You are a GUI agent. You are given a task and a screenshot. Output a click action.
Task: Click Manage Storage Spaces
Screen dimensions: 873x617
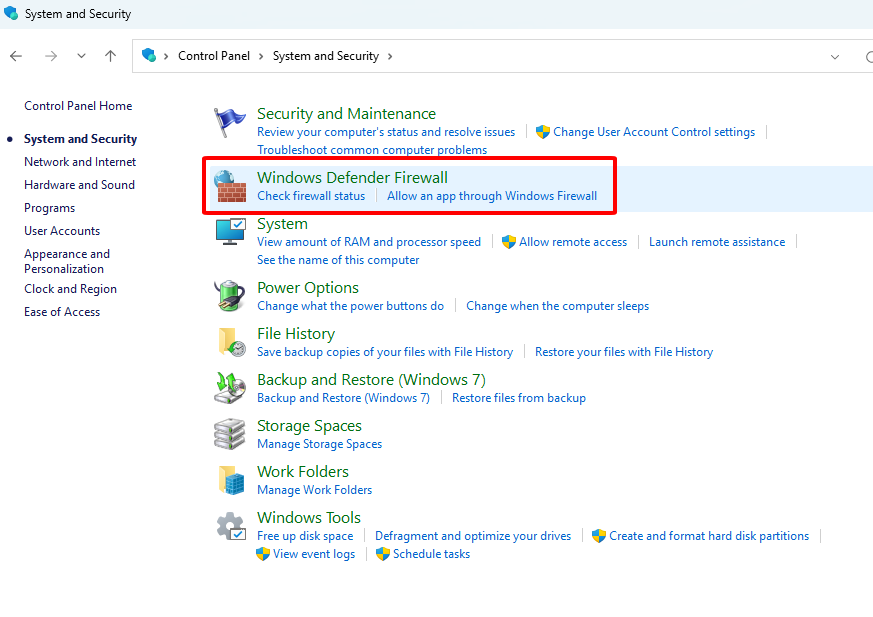tap(320, 444)
